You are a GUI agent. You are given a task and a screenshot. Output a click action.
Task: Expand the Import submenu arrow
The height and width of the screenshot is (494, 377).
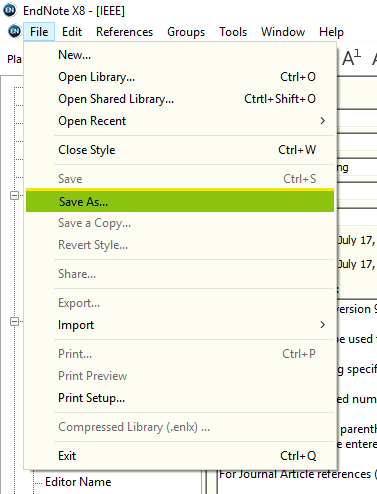tap(322, 325)
